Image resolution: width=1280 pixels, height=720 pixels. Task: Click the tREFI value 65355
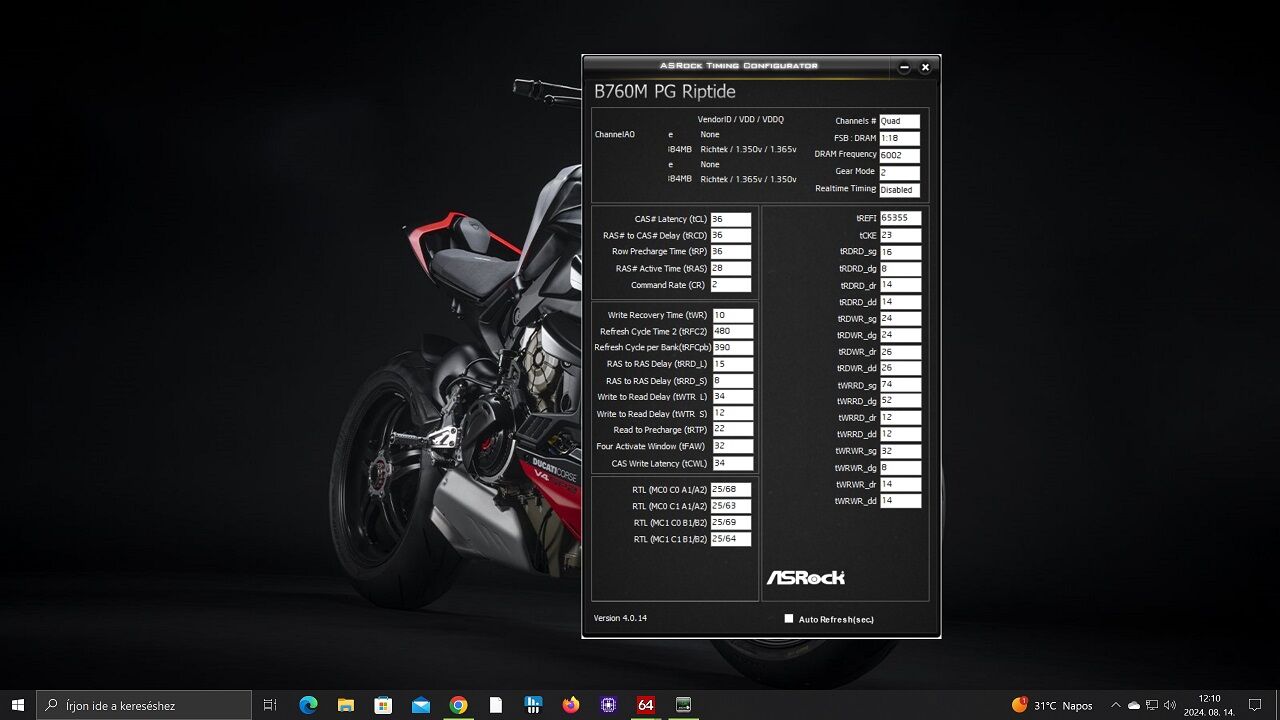(901, 218)
